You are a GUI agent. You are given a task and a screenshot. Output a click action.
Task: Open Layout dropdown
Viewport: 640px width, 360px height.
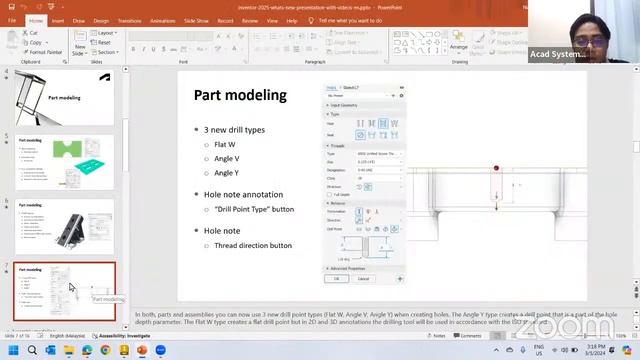click(104, 33)
